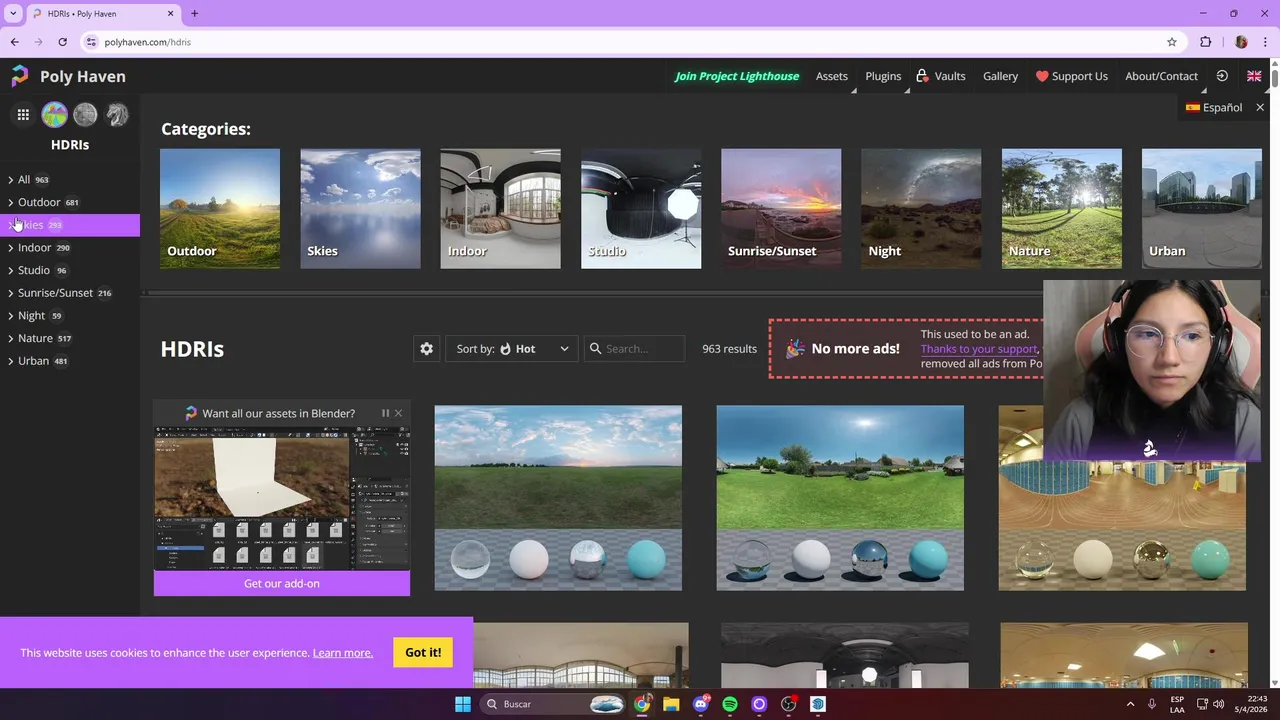Viewport: 1280px width, 720px height.
Task: Open OBS Studio from the taskbar
Action: tap(788, 704)
